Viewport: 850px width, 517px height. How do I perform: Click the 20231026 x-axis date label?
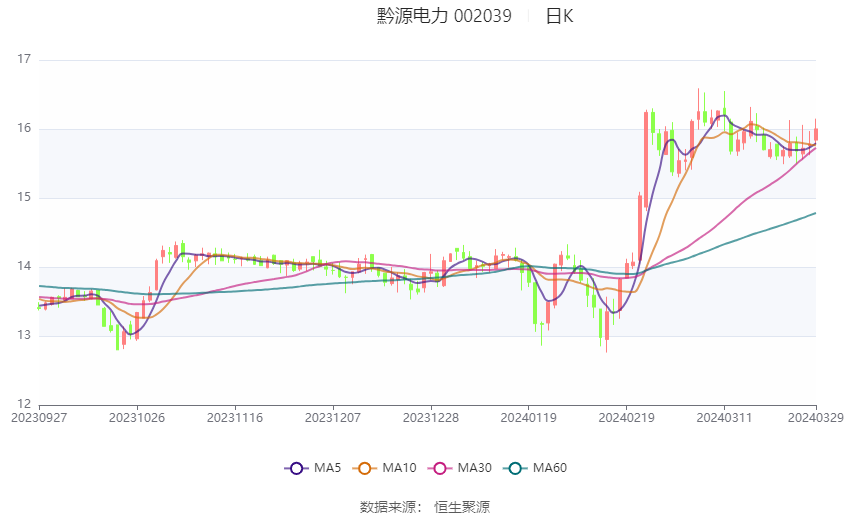tap(137, 418)
